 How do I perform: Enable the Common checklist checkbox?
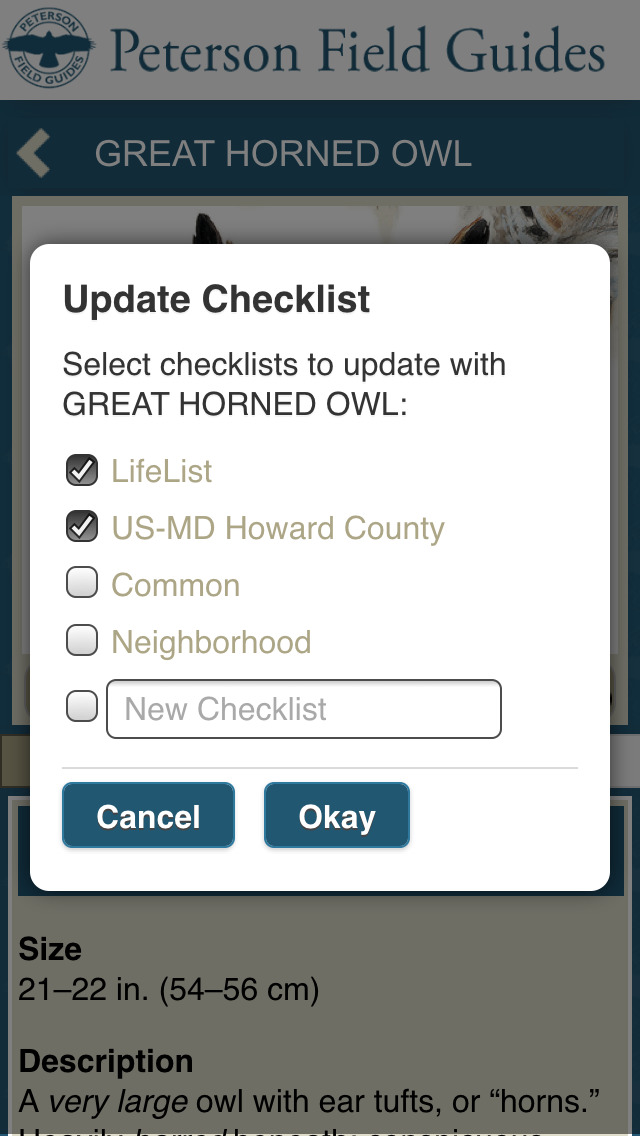(82, 584)
